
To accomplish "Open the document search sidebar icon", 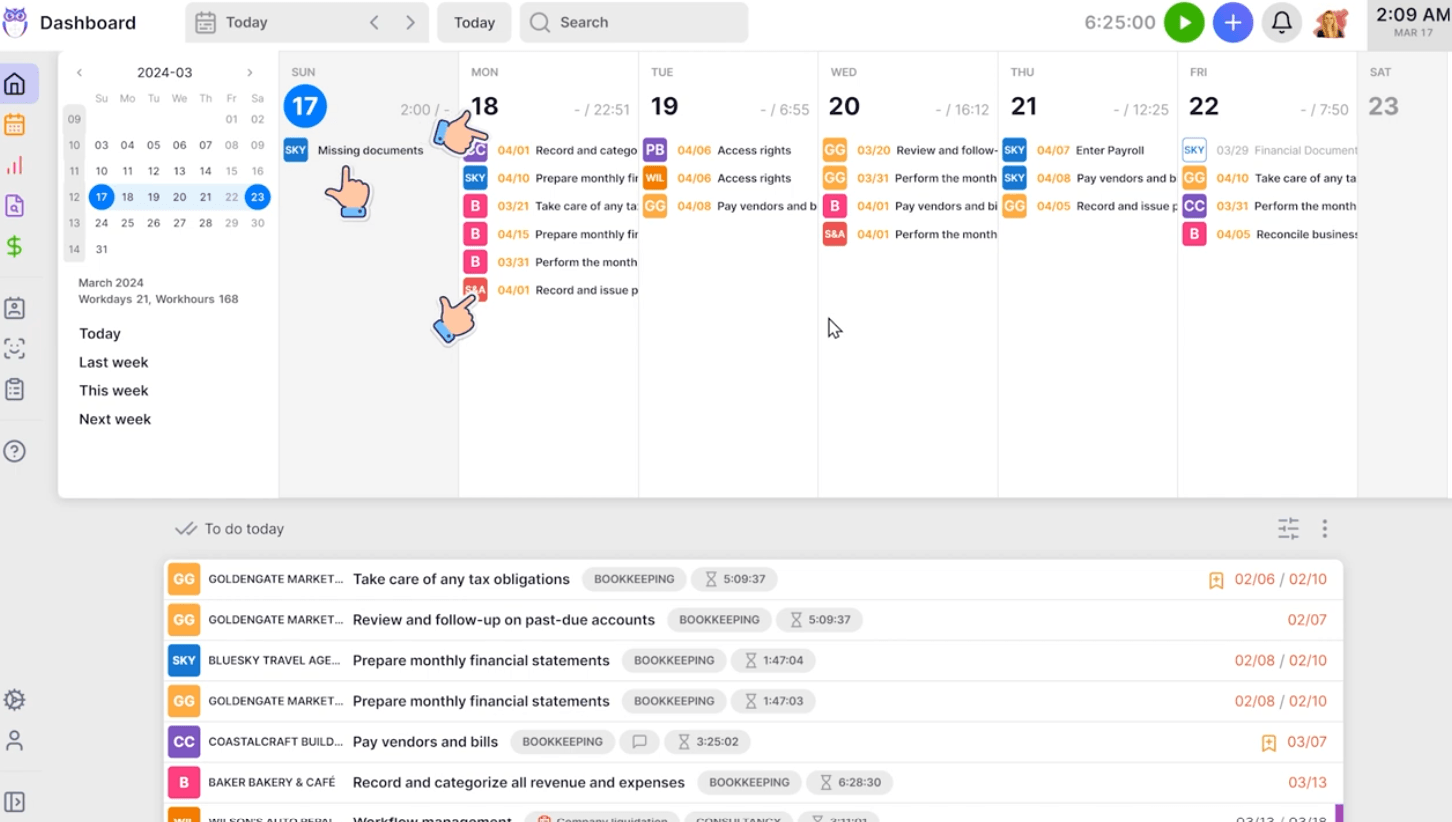I will (x=15, y=206).
